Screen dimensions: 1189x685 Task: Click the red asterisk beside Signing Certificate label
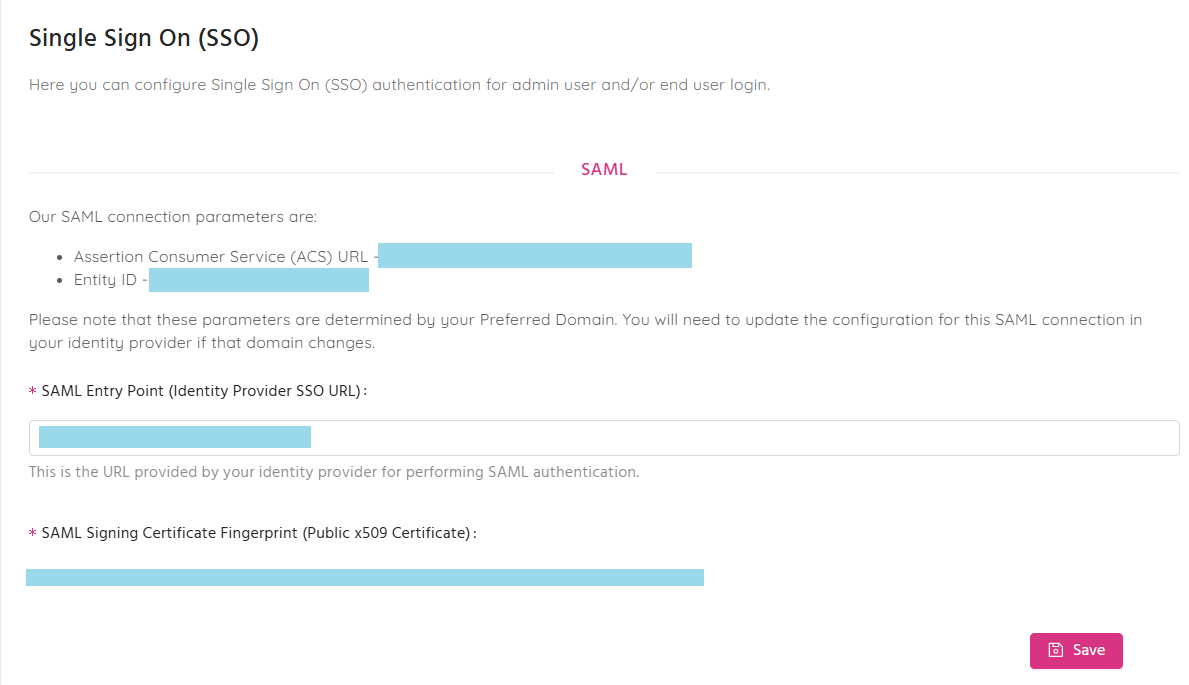(33, 533)
